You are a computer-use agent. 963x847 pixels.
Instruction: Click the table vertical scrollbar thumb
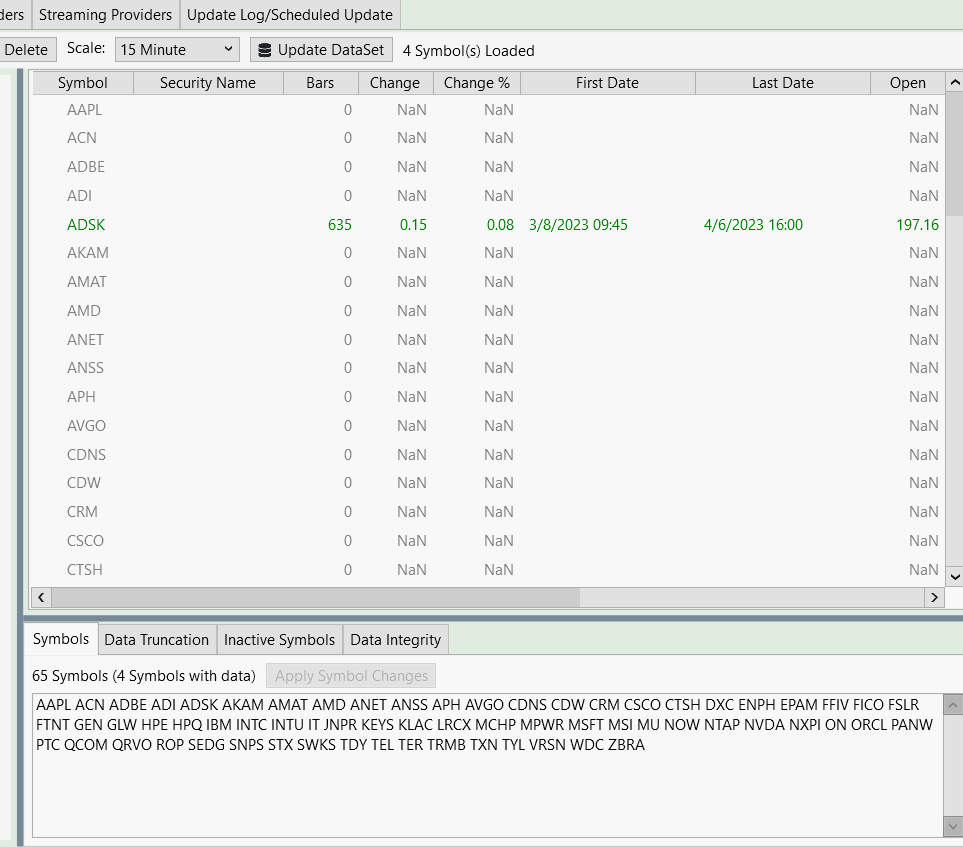tap(954, 154)
